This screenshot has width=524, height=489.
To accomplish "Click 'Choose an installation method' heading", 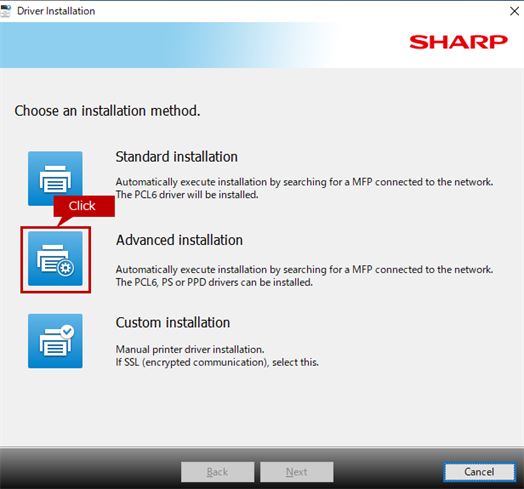I will point(107,111).
